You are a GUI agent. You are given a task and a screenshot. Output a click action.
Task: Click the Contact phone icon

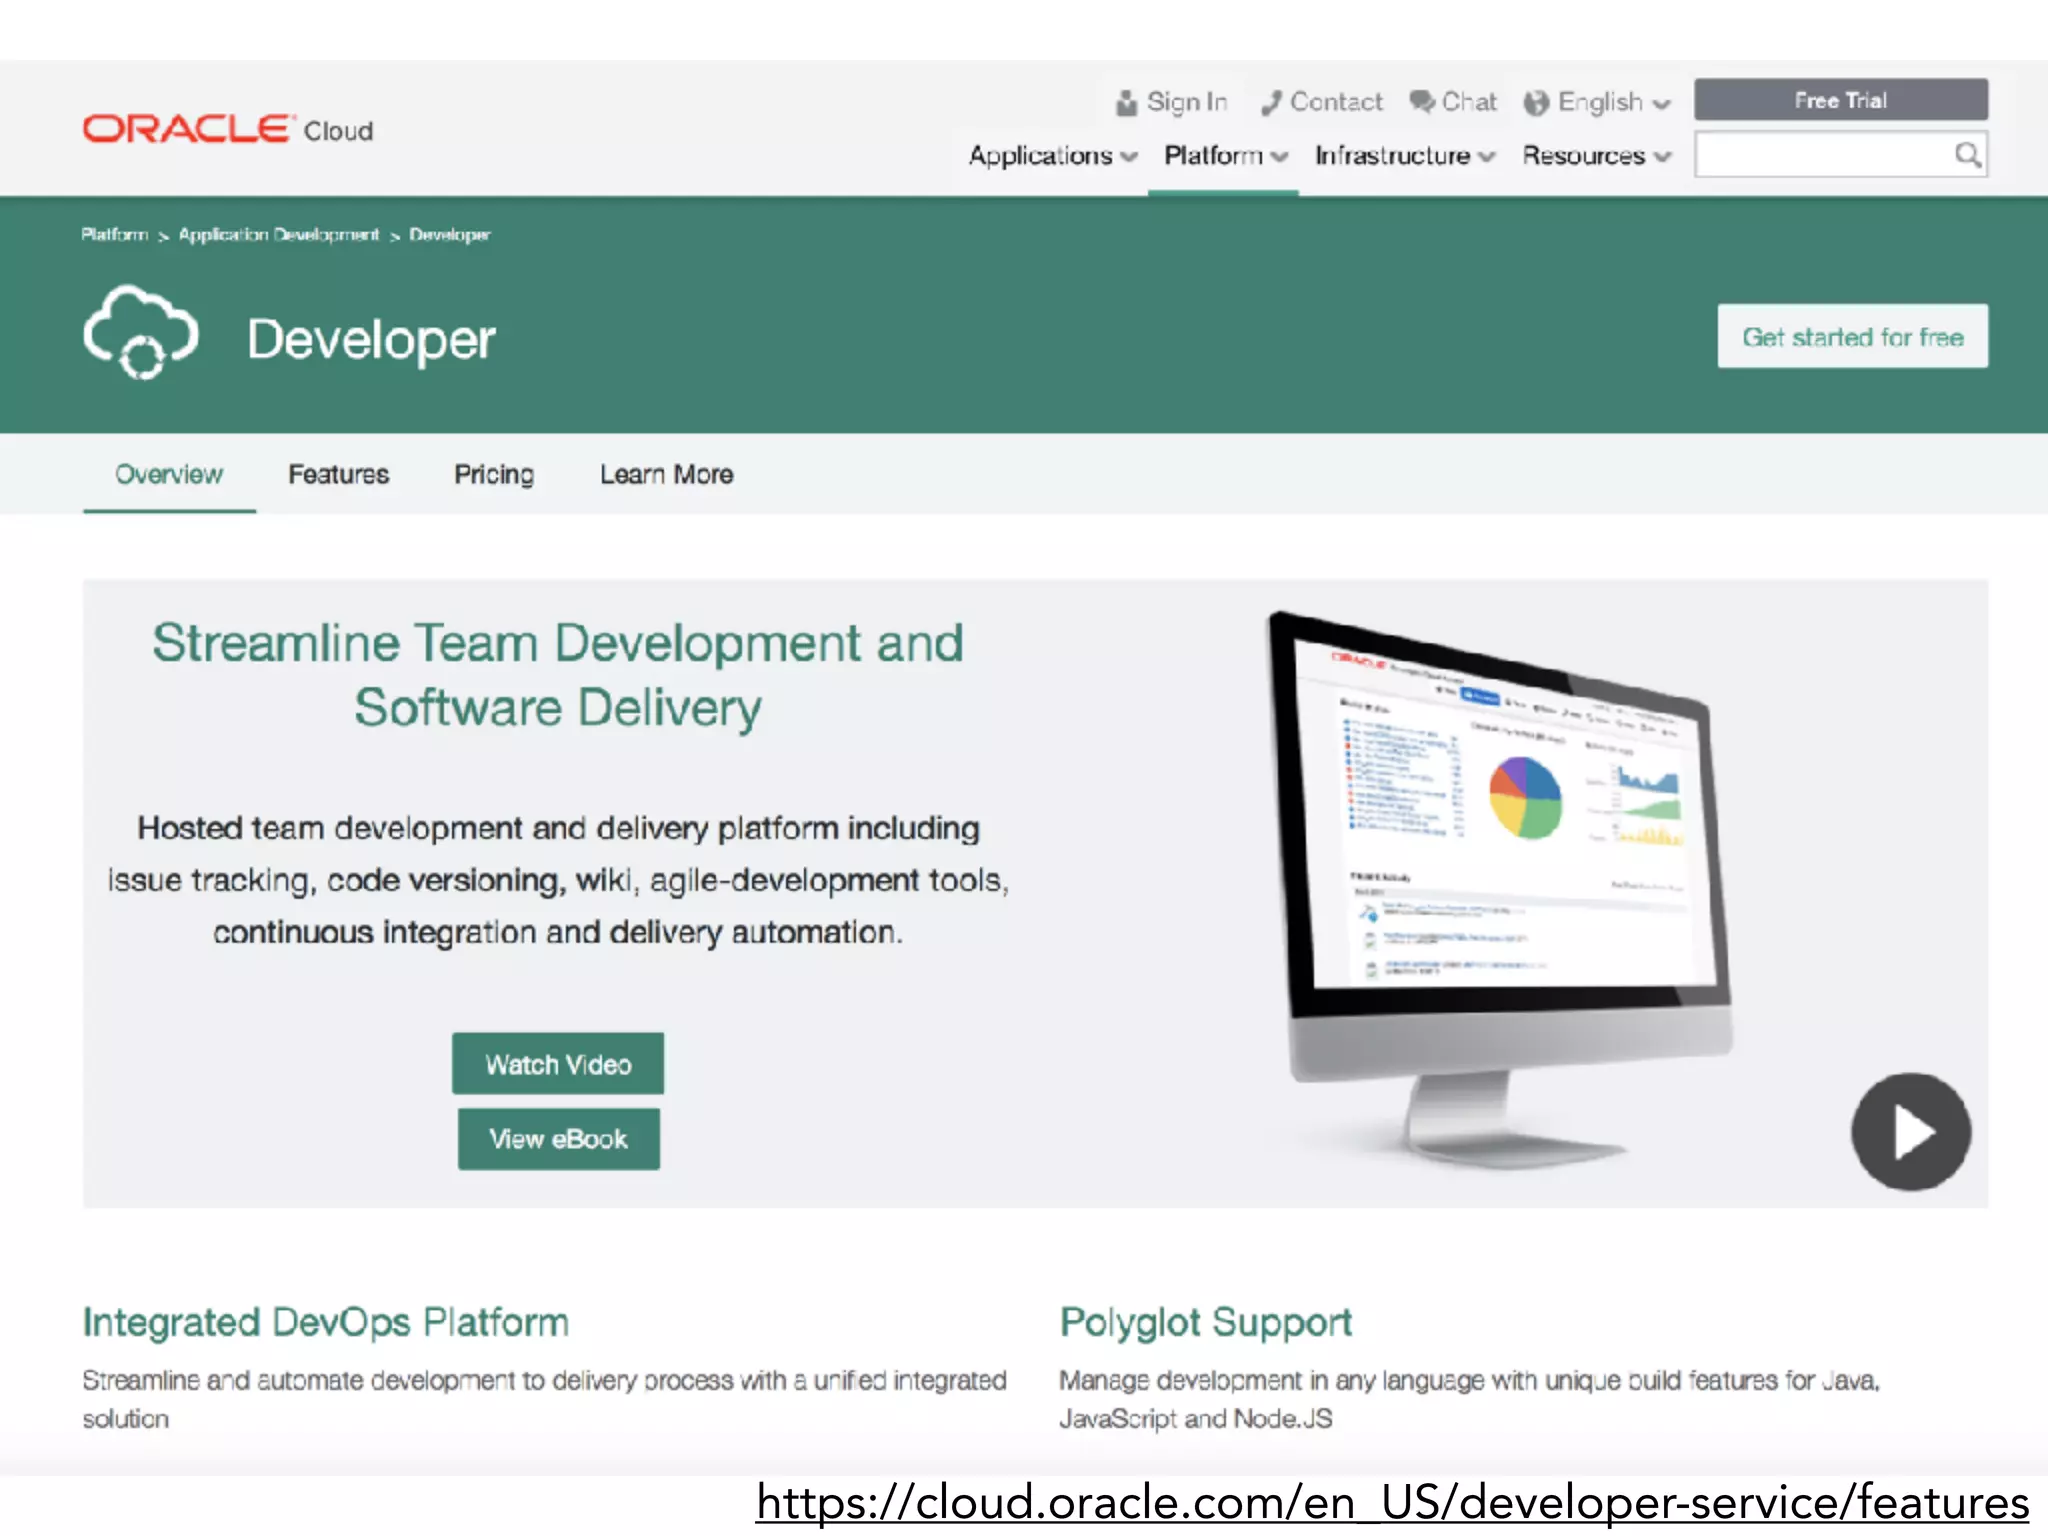point(1271,103)
